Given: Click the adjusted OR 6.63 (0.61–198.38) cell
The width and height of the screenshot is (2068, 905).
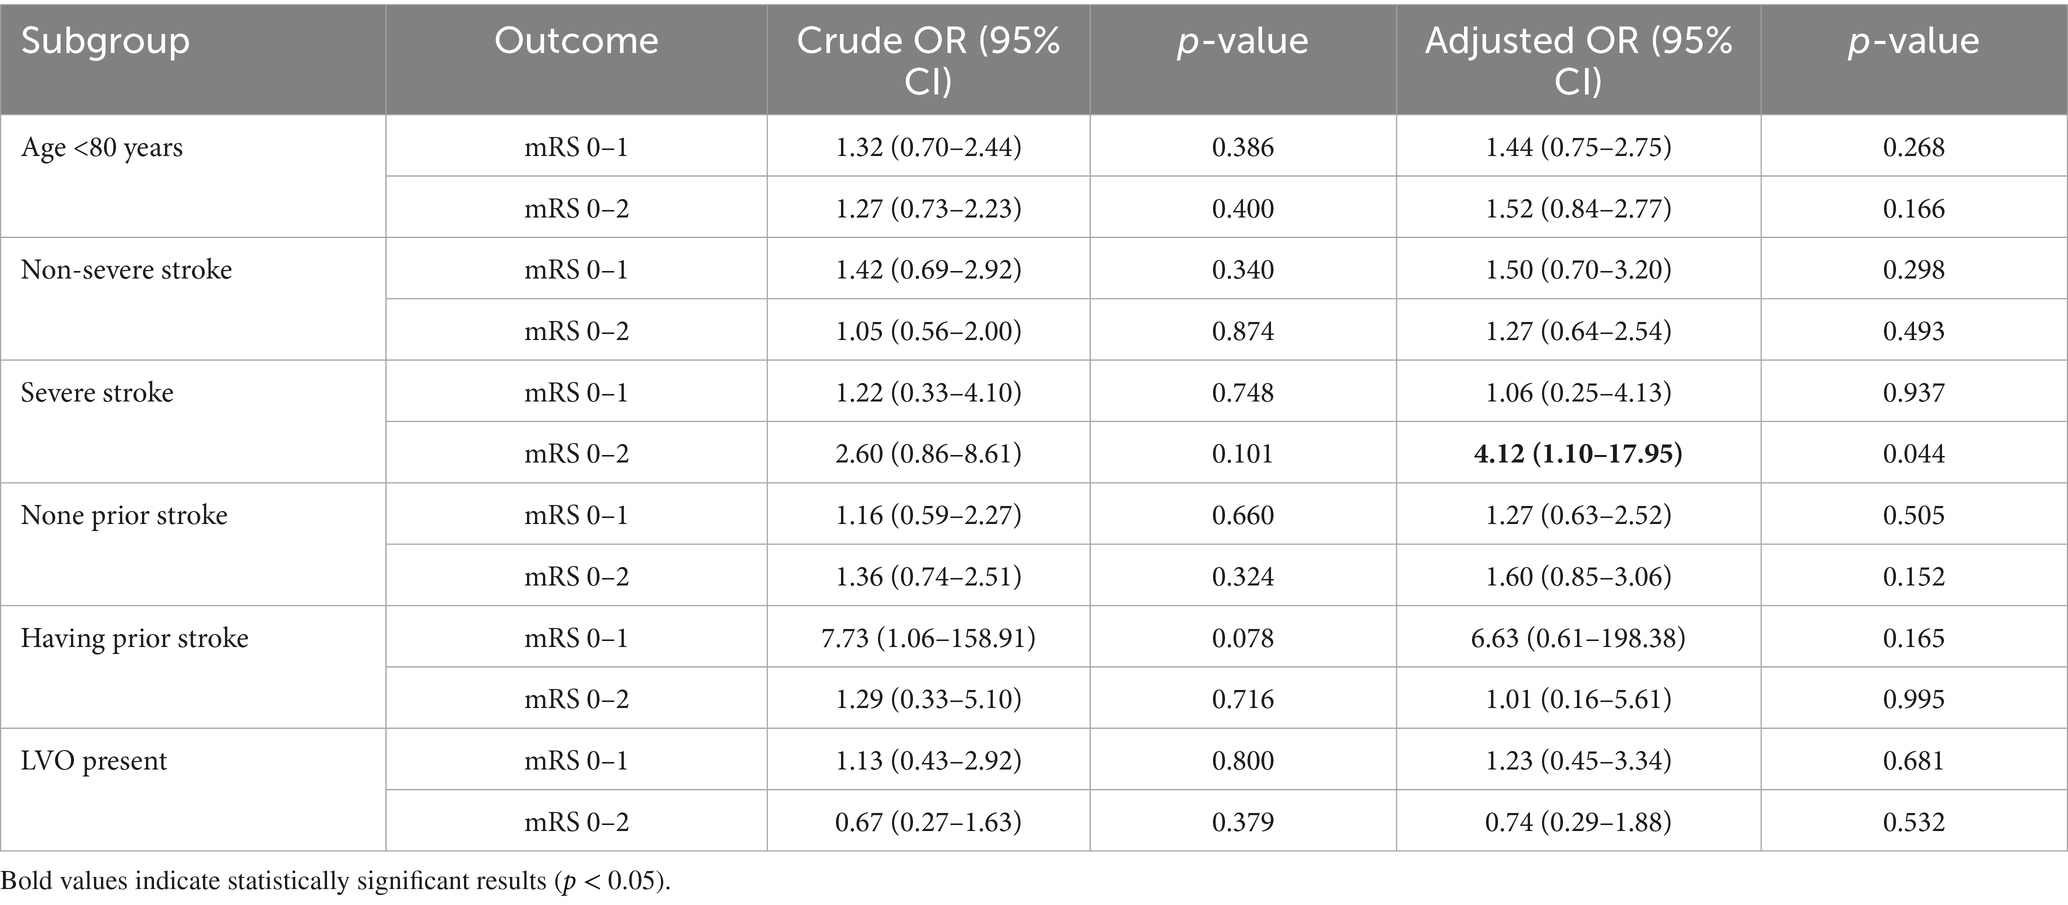Looking at the screenshot, I should [x=1578, y=639].
